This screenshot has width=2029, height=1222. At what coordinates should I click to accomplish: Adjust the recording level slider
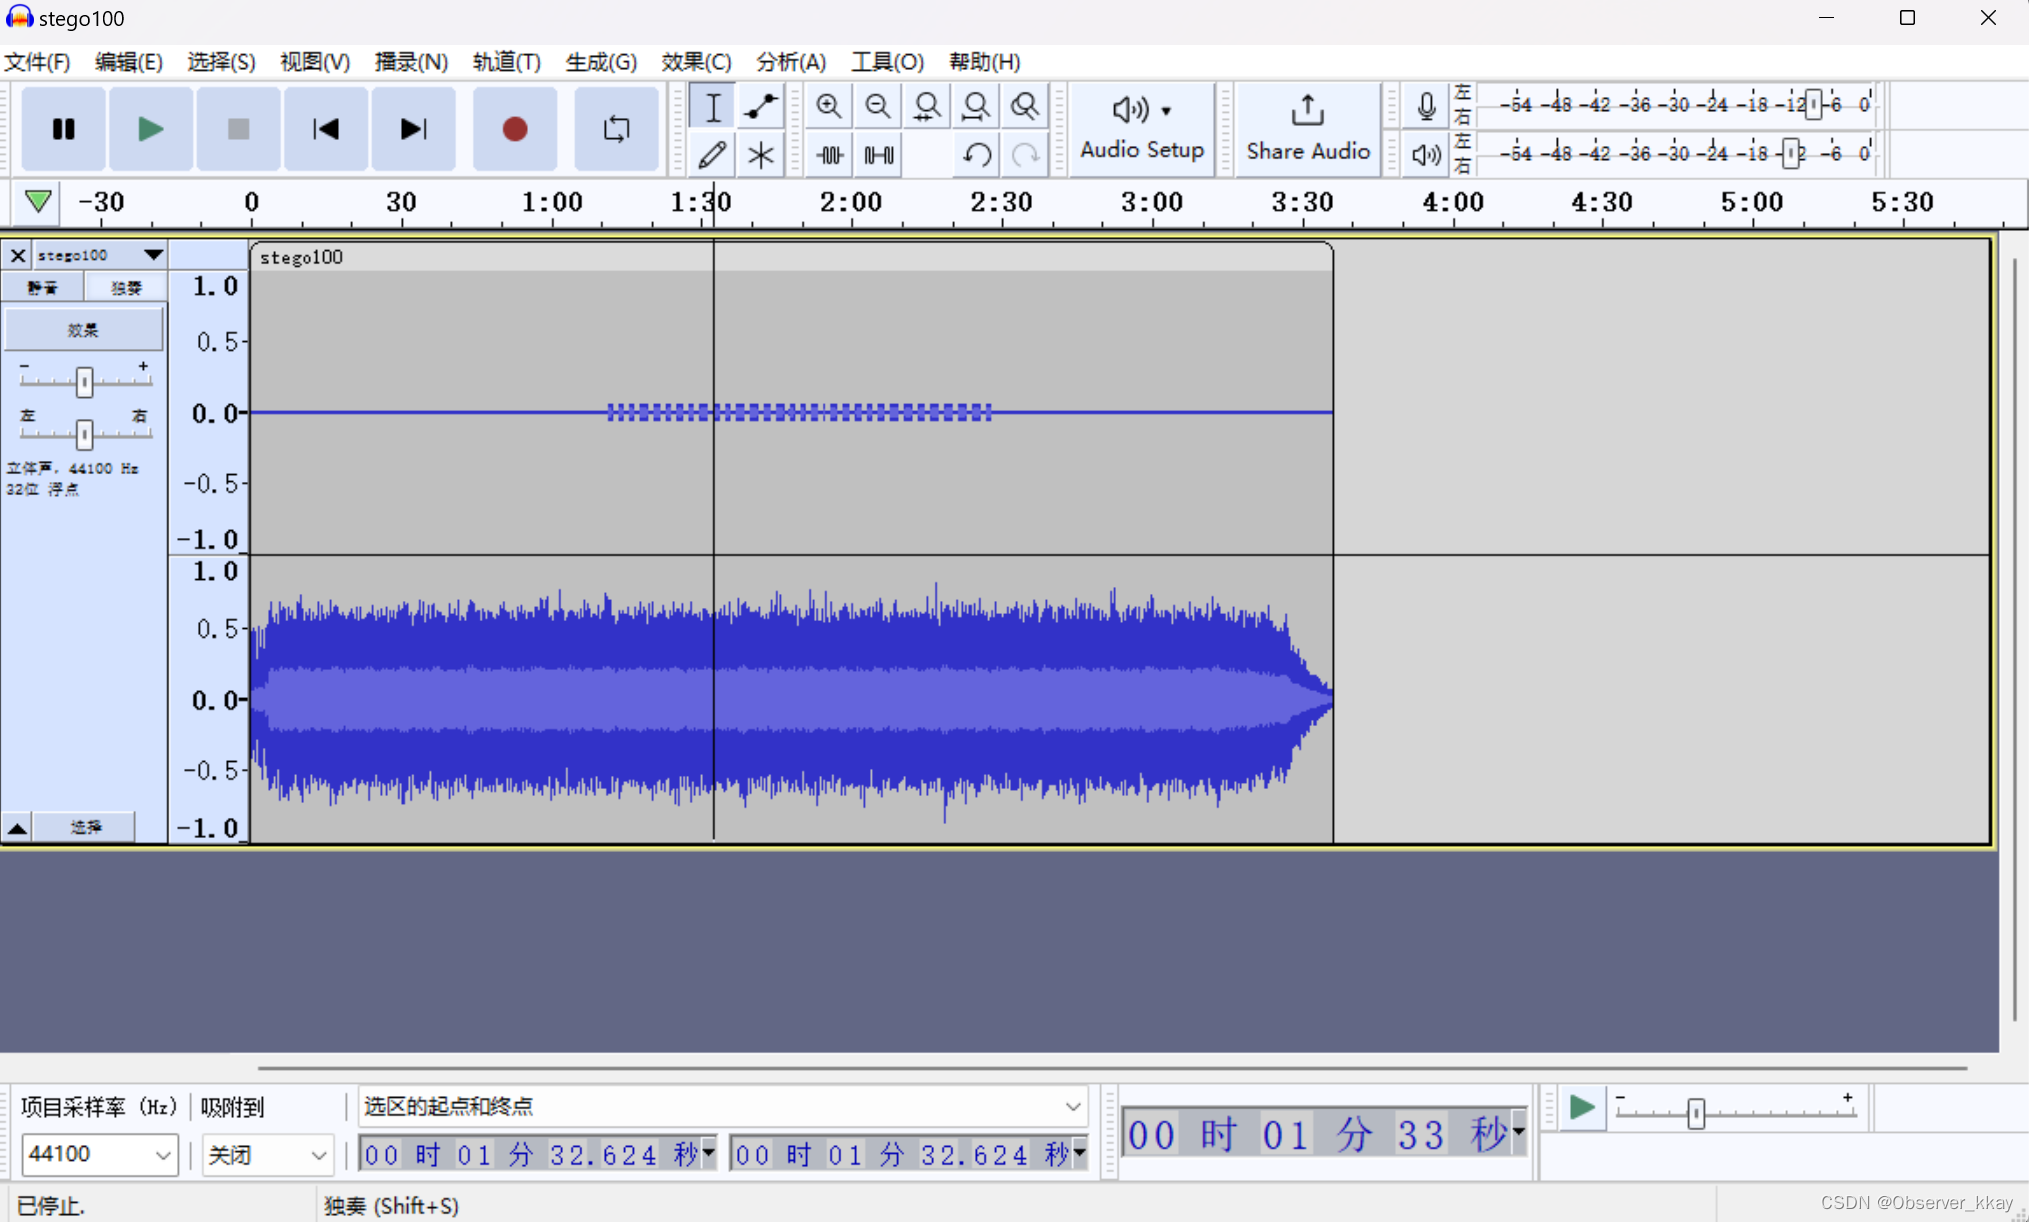(1813, 104)
